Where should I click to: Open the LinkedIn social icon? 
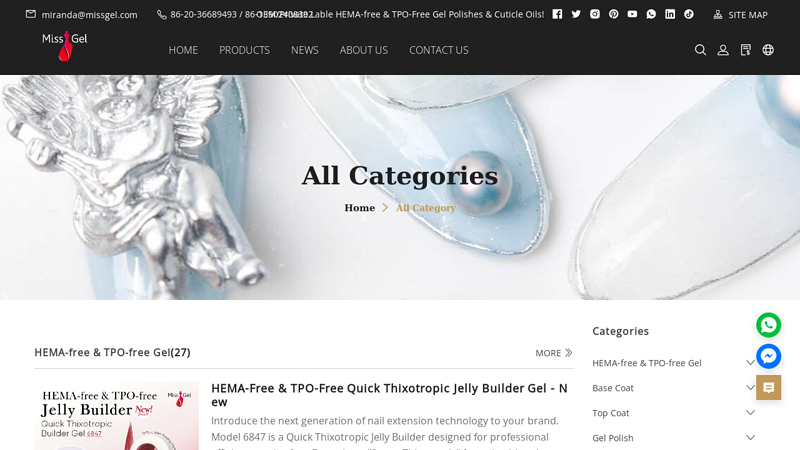(x=670, y=14)
